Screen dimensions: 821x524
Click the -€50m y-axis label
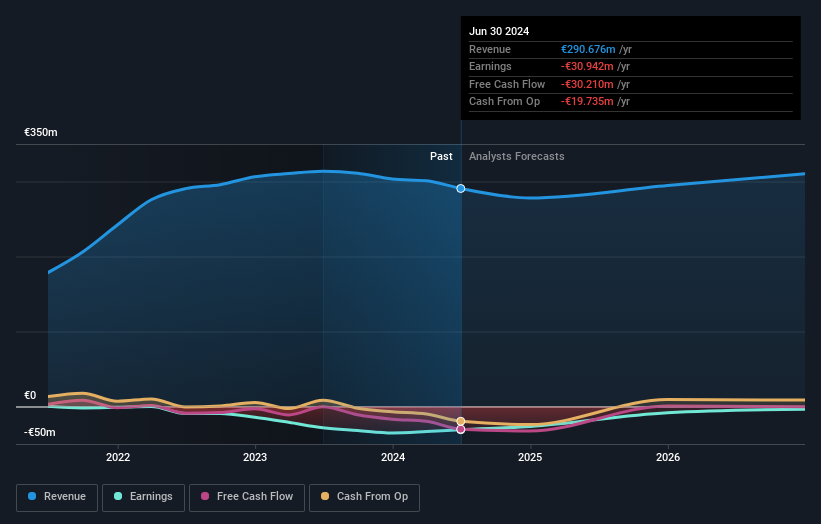(x=40, y=432)
